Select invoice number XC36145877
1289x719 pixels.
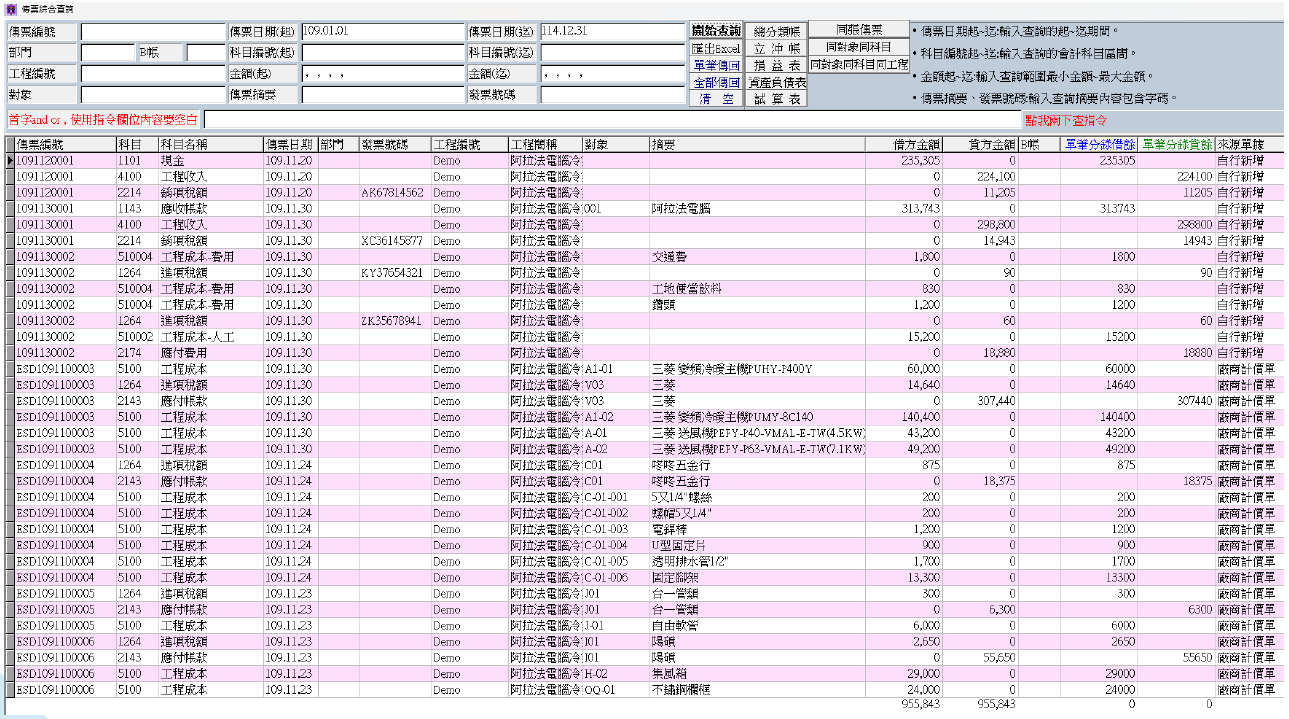point(394,240)
